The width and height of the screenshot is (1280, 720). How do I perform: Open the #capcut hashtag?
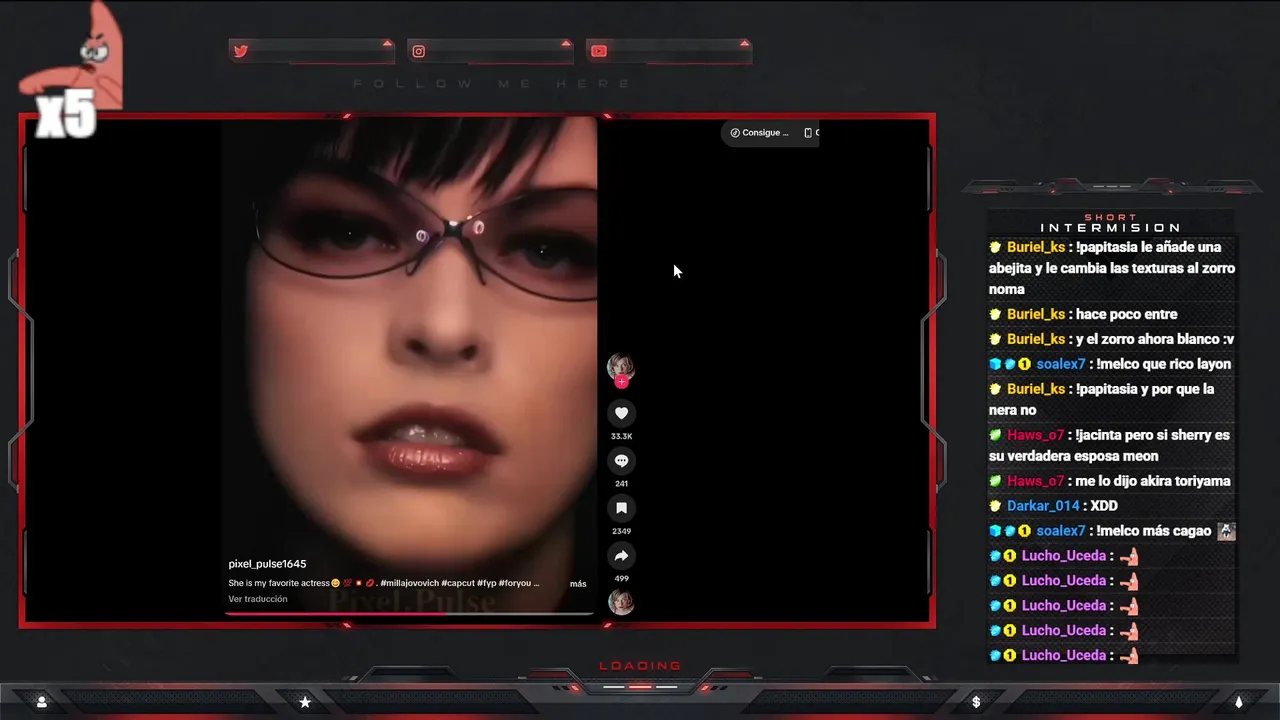coord(457,583)
